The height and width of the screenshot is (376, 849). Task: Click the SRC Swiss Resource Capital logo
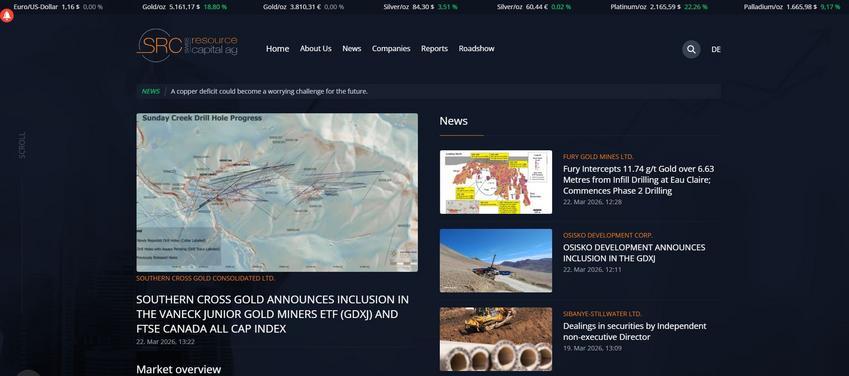pos(187,45)
